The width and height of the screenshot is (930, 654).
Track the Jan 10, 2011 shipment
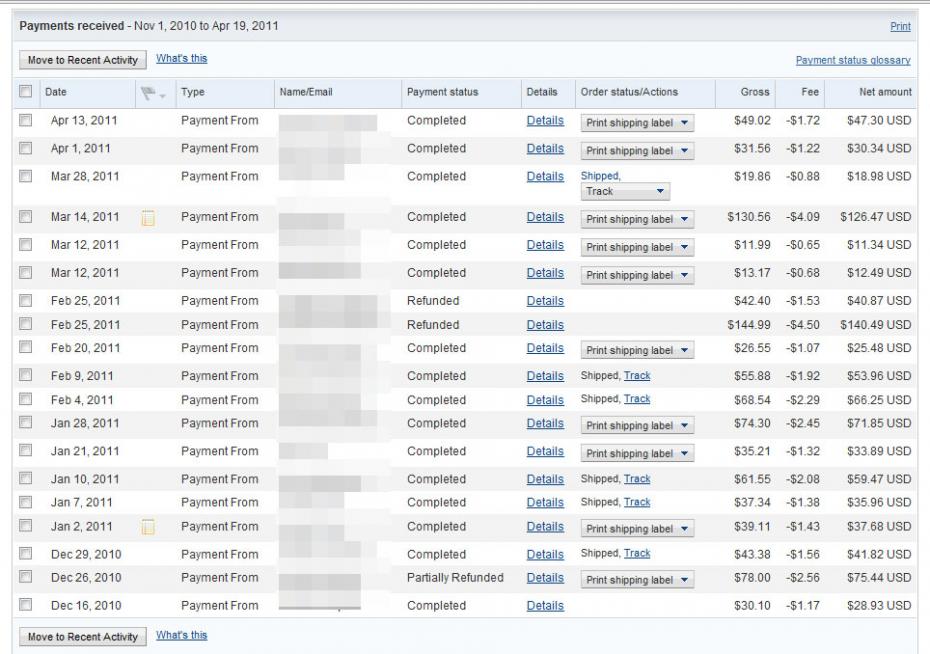pos(637,478)
